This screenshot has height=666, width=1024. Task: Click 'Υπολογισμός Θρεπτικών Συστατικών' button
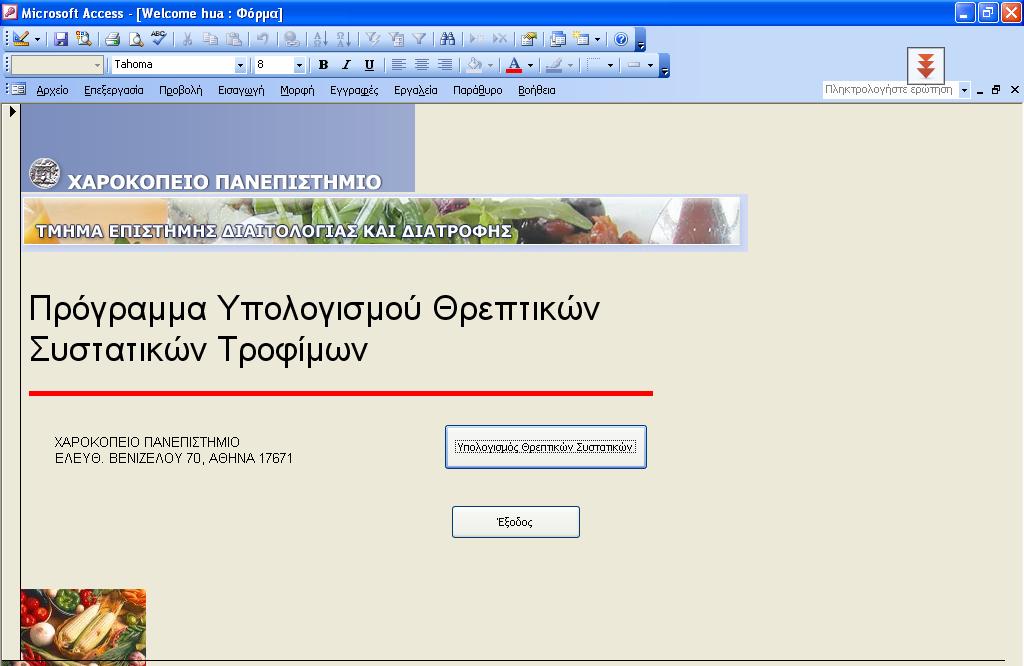(546, 447)
